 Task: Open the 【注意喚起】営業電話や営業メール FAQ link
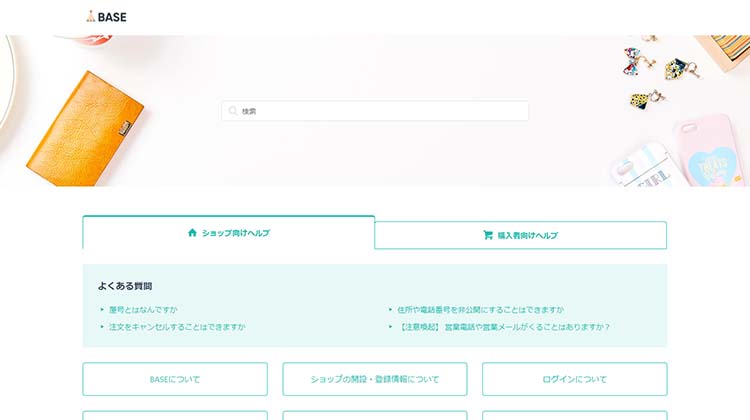point(504,327)
